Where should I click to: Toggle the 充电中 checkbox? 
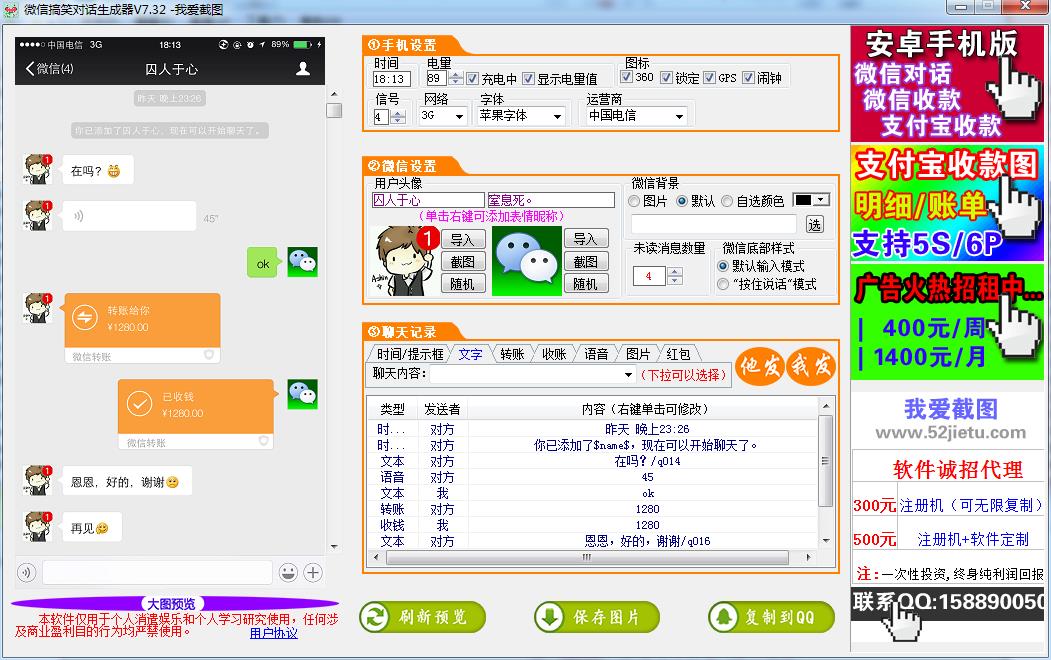[x=472, y=78]
